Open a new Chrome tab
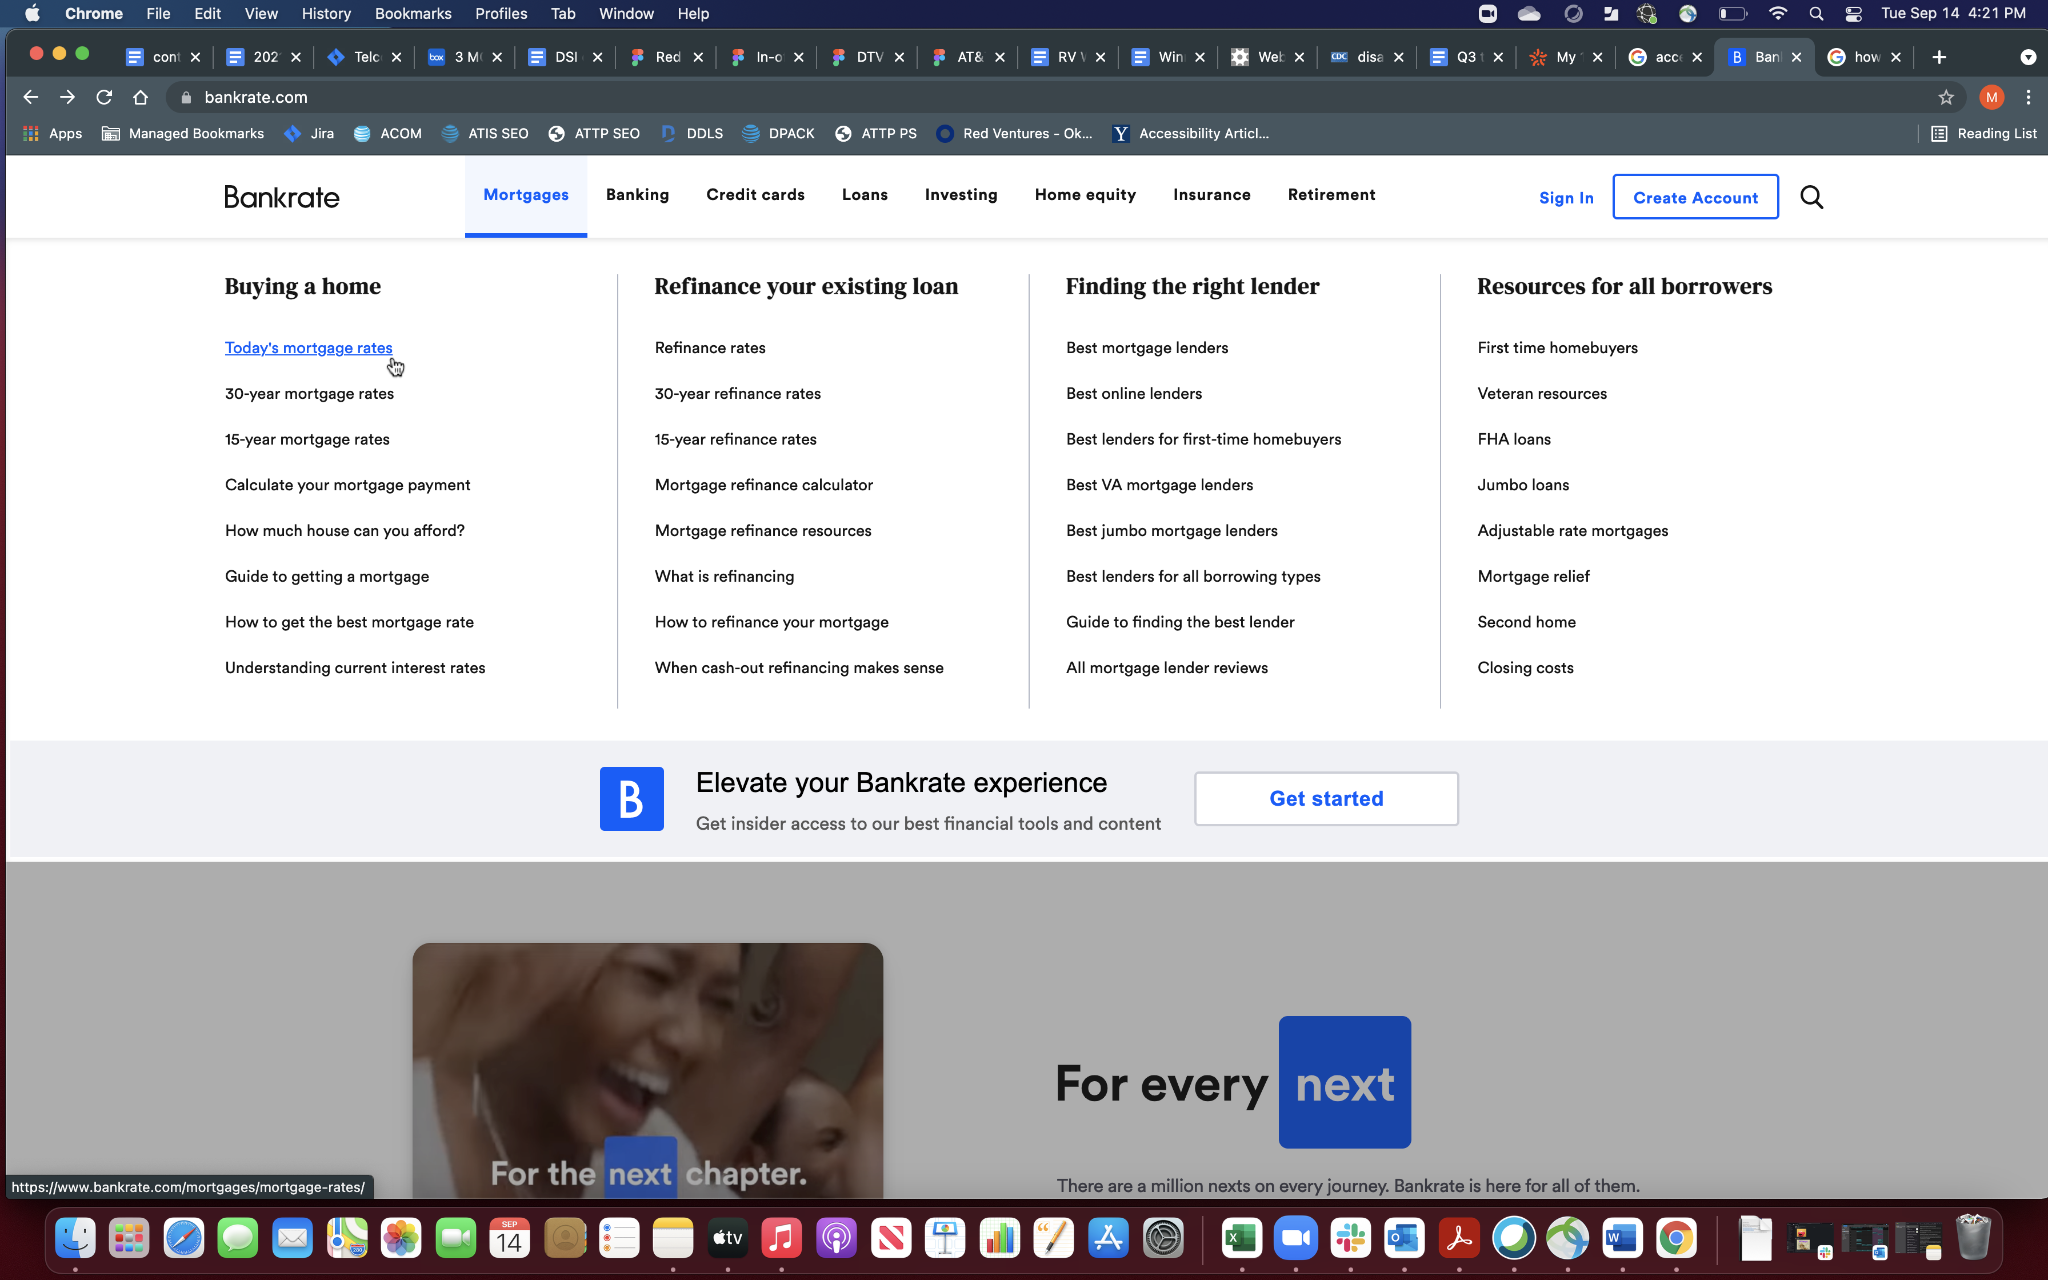 [x=1939, y=57]
